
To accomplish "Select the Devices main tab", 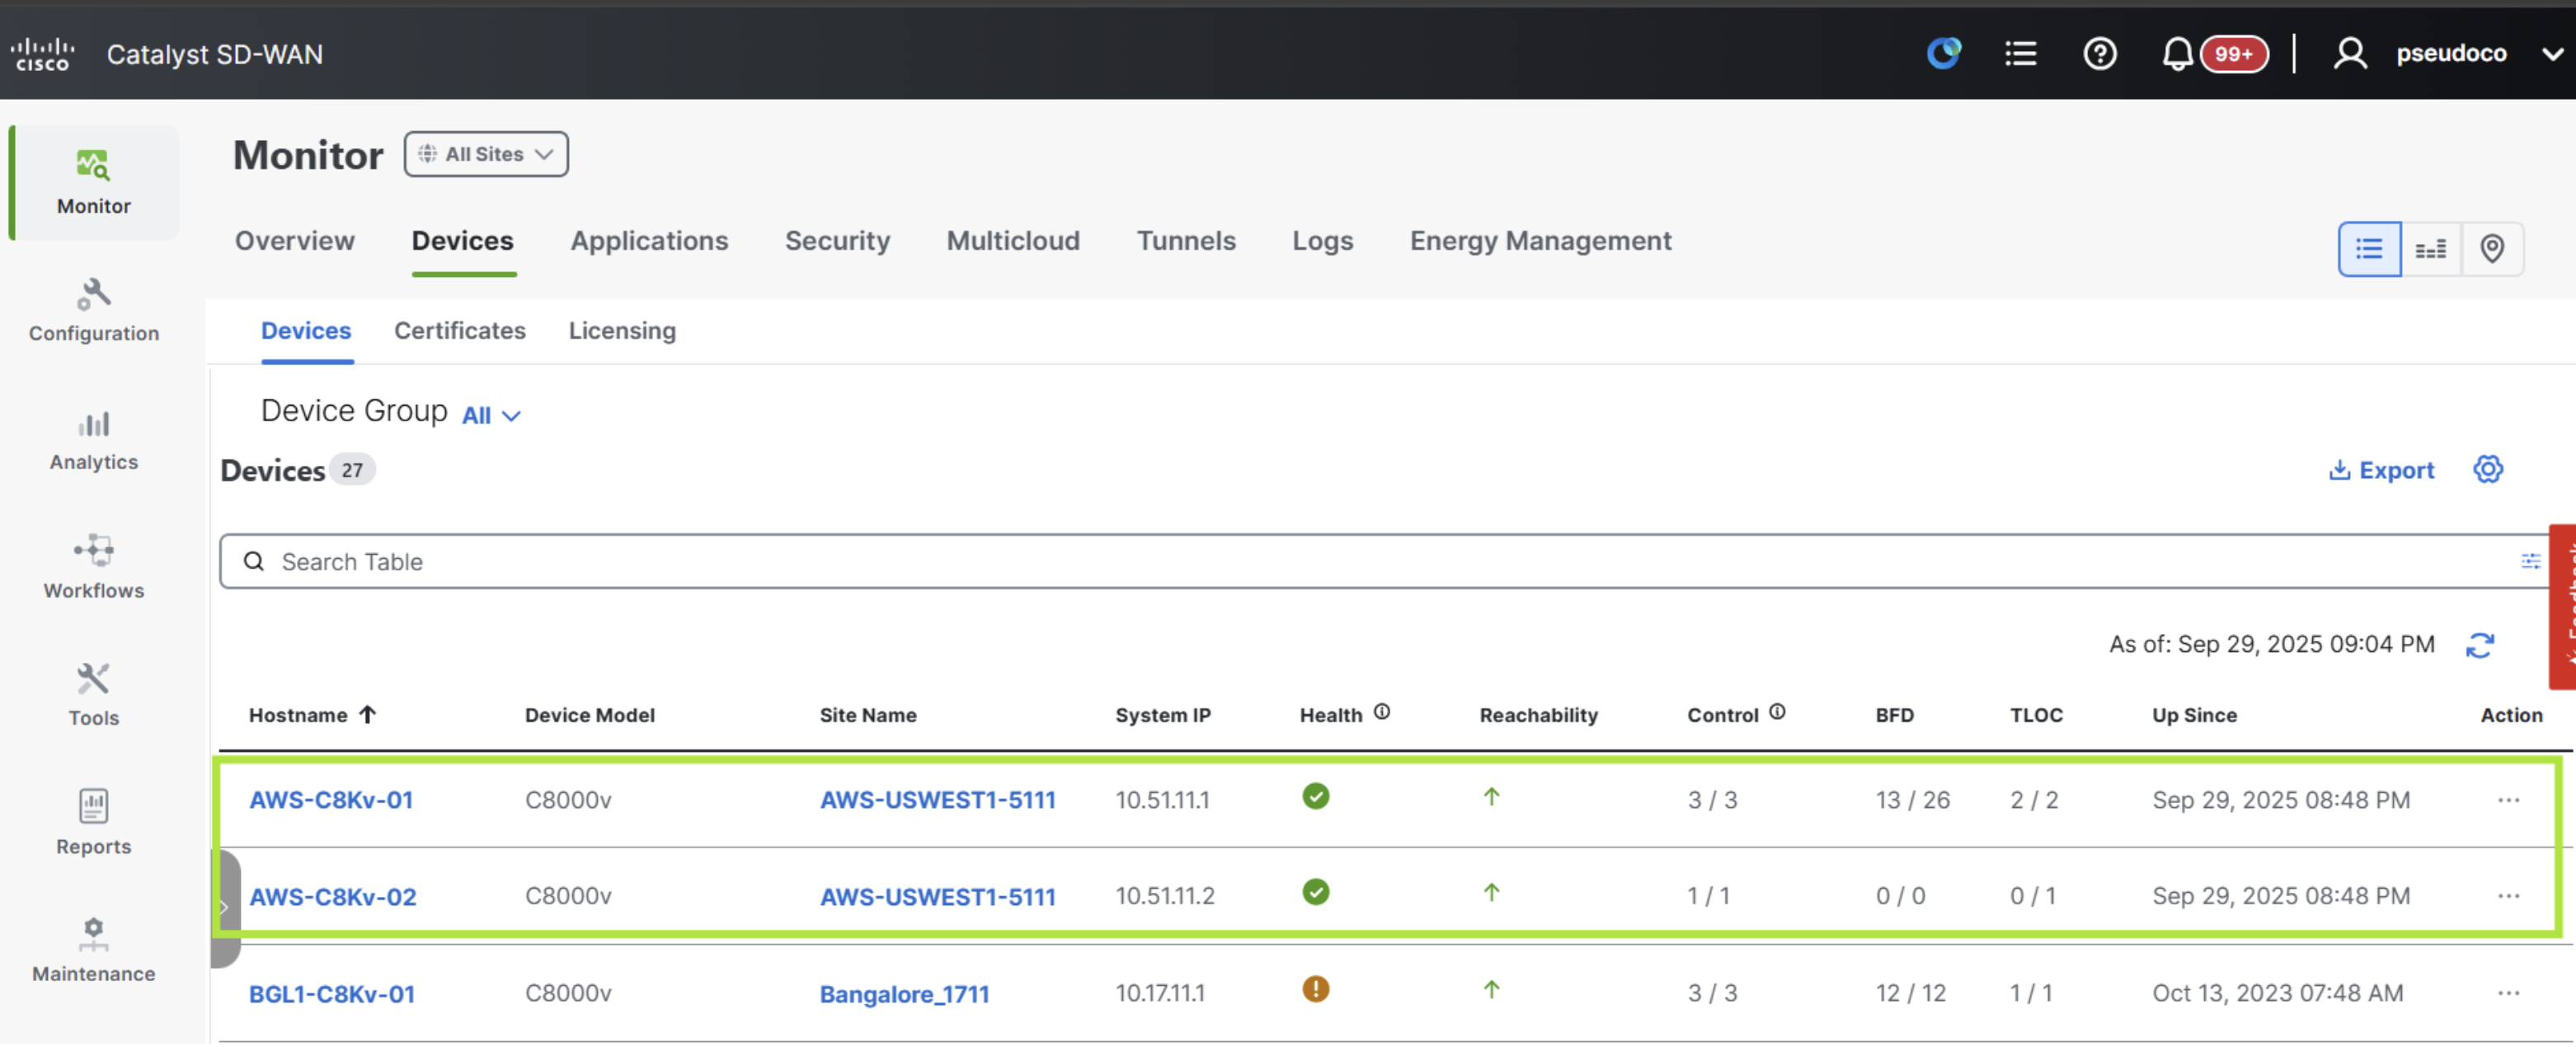I will [462, 241].
